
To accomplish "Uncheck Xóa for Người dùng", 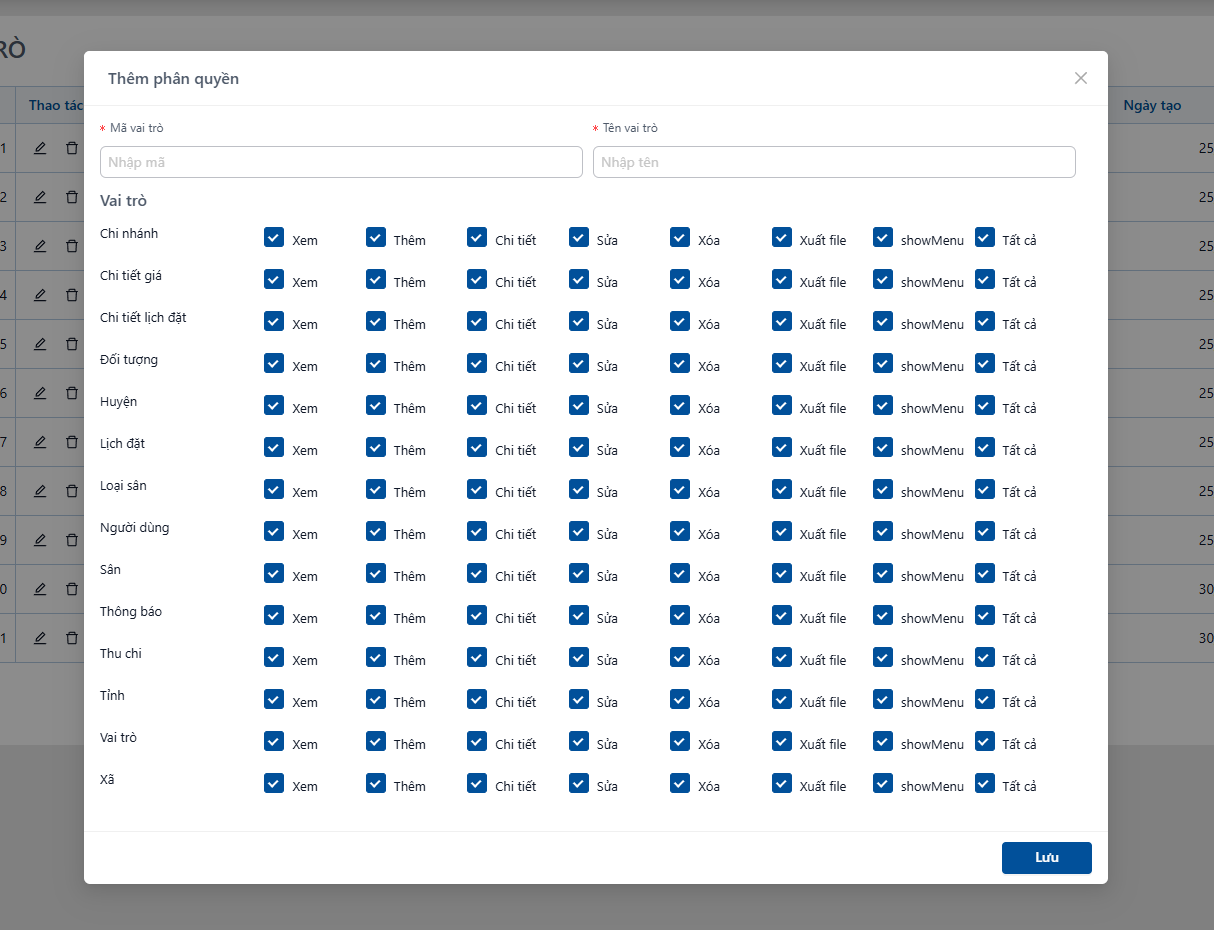I will pos(680,531).
